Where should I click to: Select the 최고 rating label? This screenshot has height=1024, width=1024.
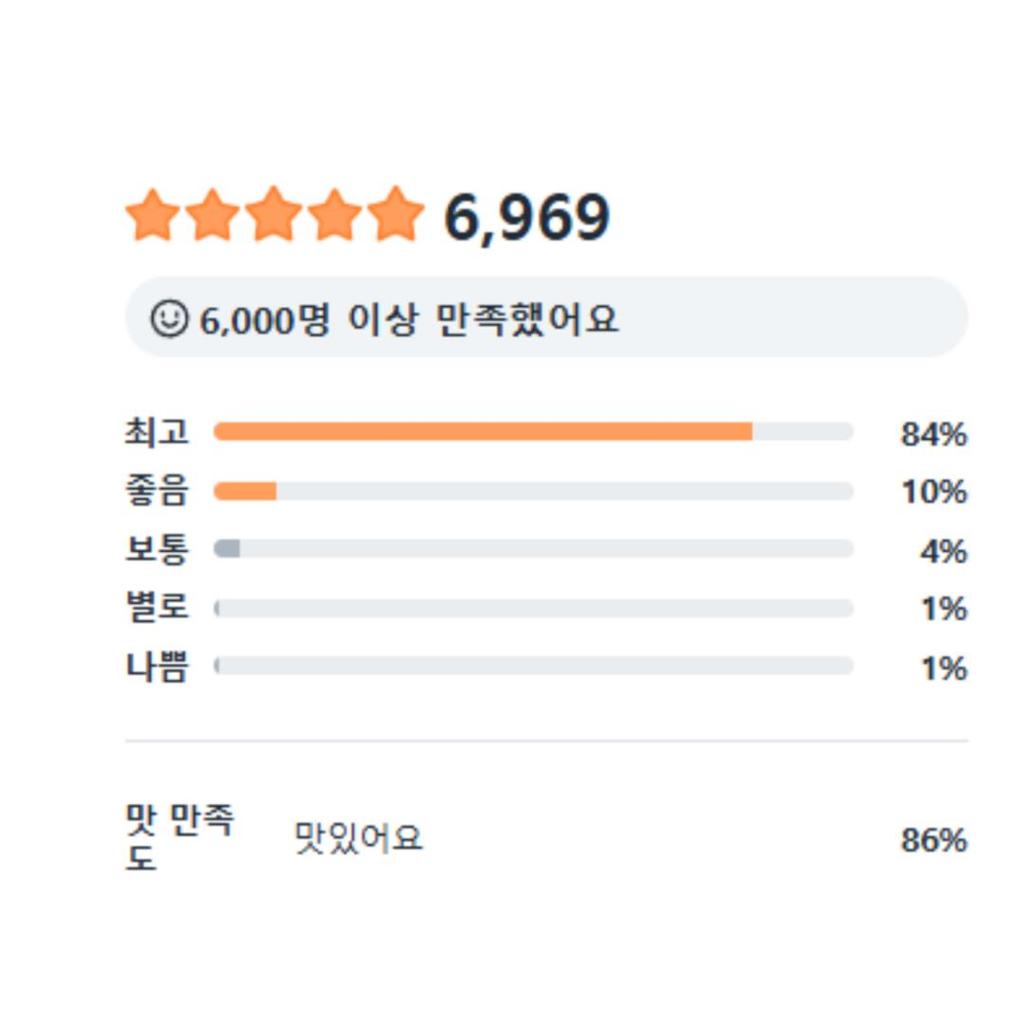coord(157,432)
